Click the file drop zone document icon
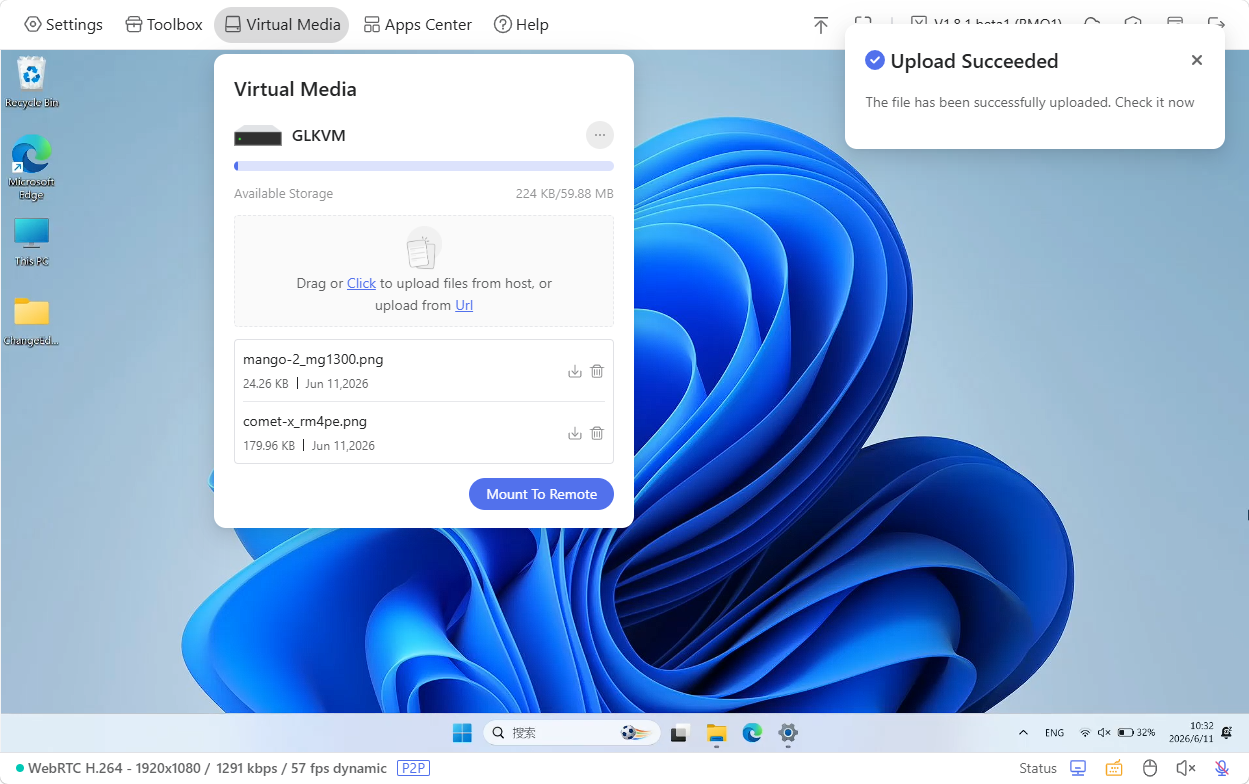Viewport: 1249px width, 784px height. pos(423,248)
